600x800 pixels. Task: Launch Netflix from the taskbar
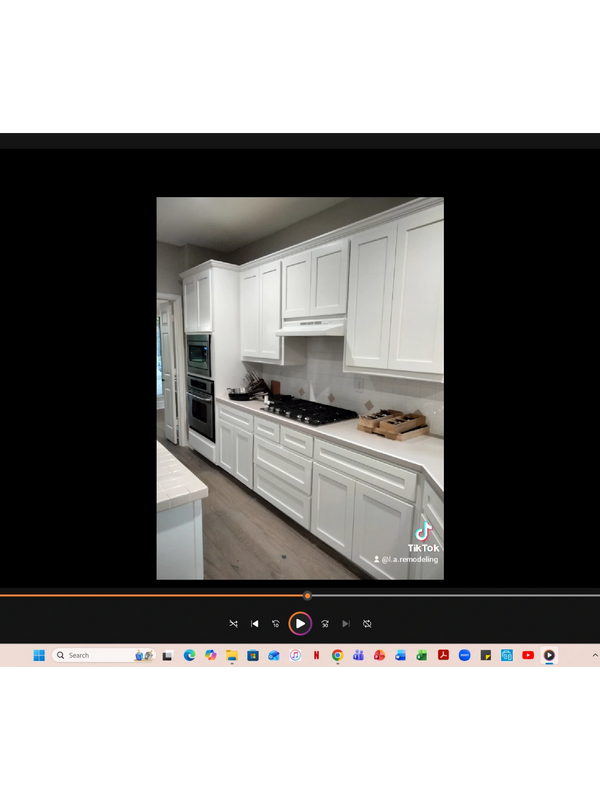(316, 655)
